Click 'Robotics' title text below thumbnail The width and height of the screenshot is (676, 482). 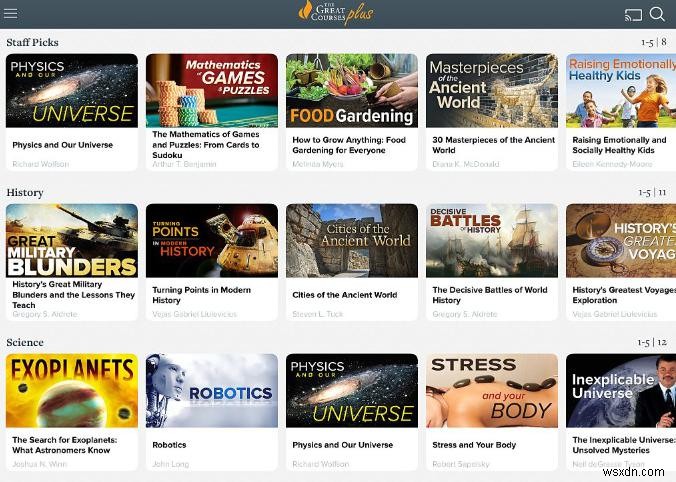pos(169,445)
